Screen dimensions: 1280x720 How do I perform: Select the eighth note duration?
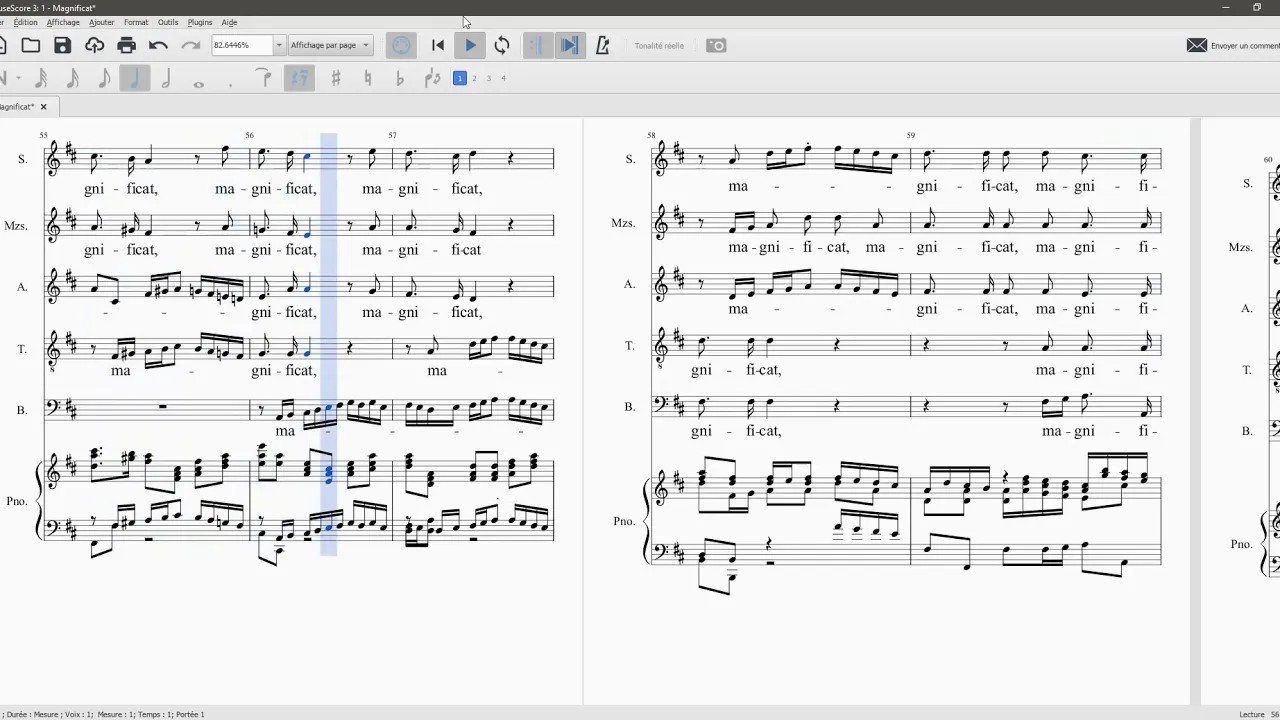[x=104, y=78]
